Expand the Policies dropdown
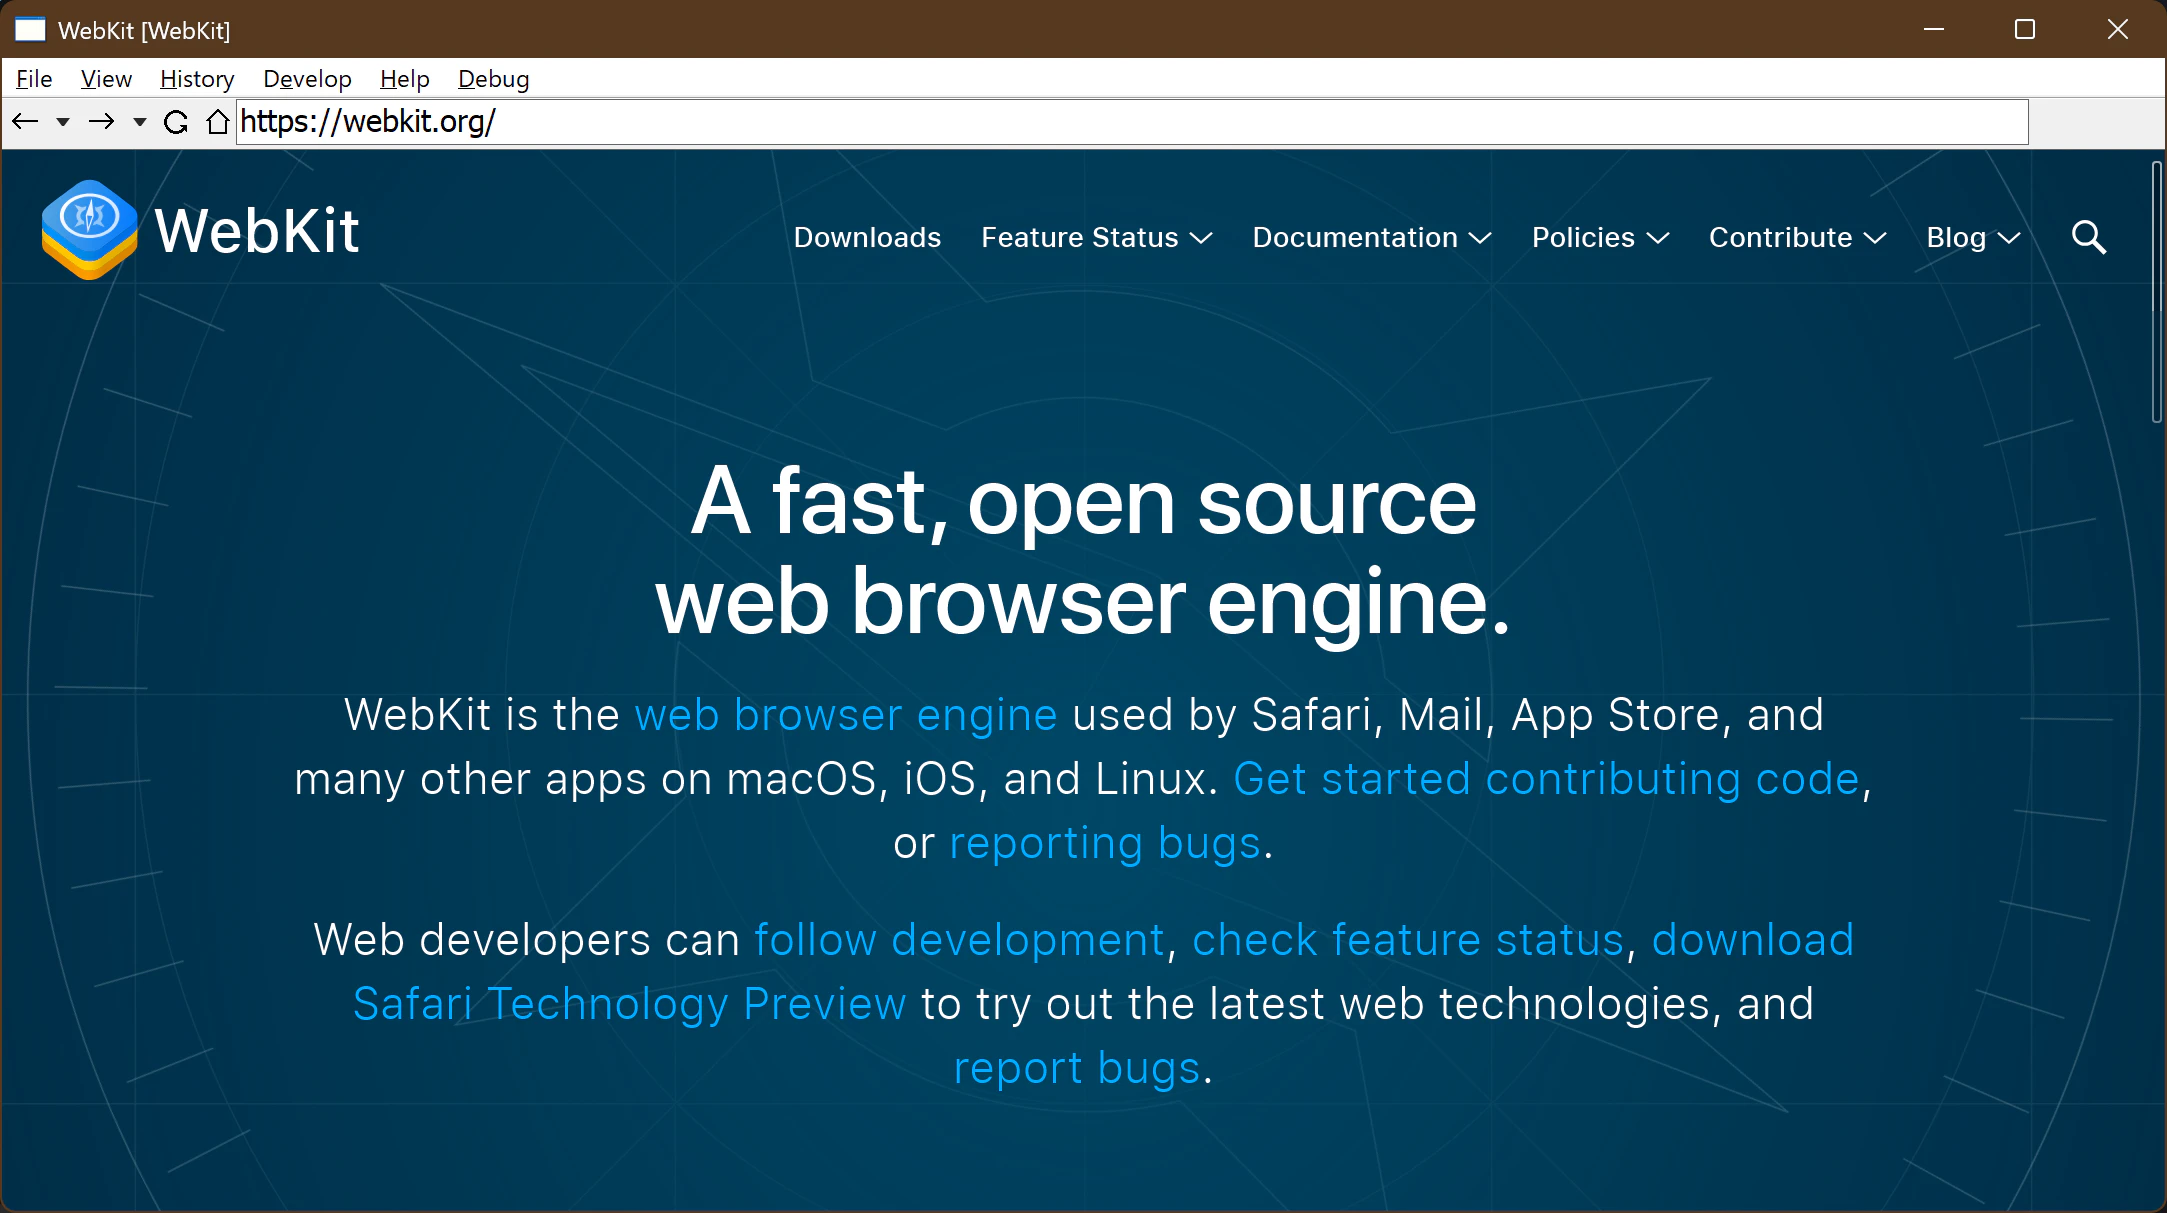The image size is (2167, 1213). click(1600, 237)
